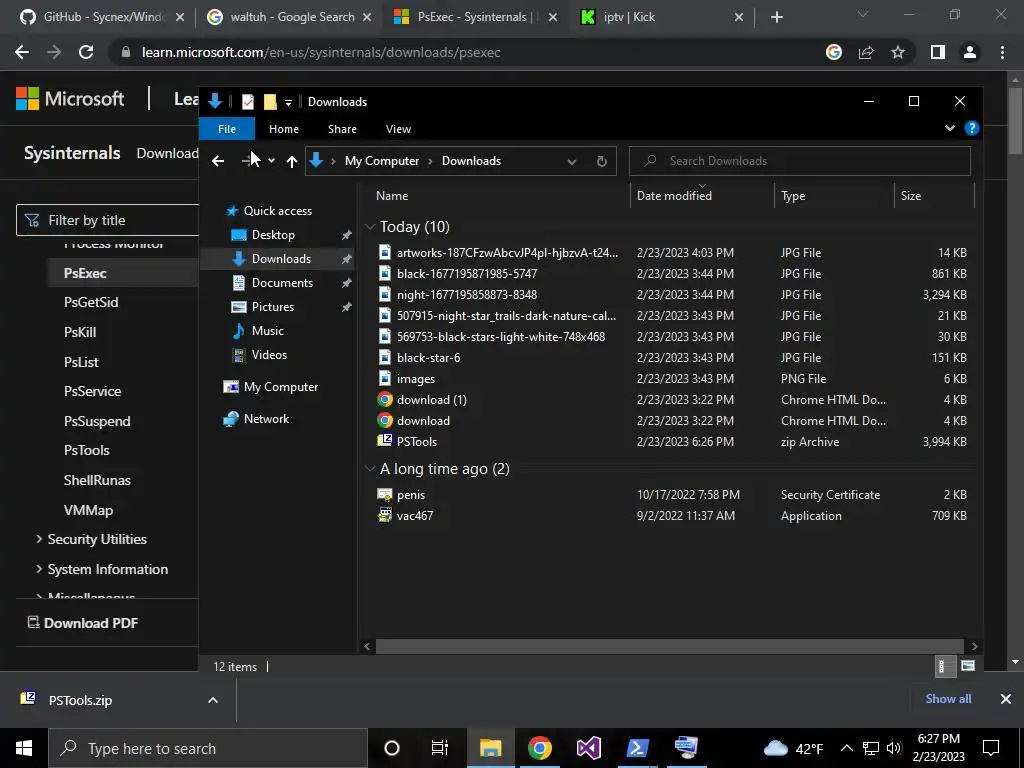Sort files by Date modified column
This screenshot has width=1024, height=768.
pyautogui.click(x=674, y=195)
